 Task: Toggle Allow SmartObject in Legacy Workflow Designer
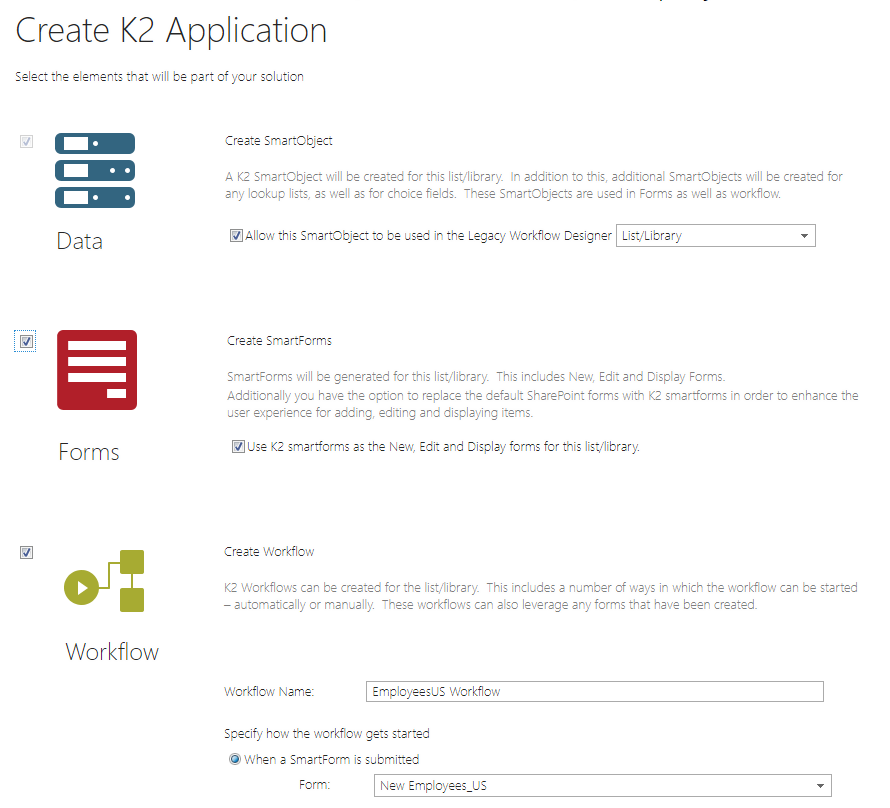(x=236, y=235)
